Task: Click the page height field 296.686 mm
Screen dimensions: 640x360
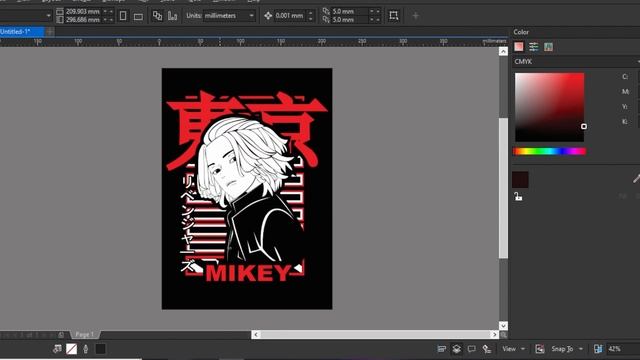Action: [83, 20]
